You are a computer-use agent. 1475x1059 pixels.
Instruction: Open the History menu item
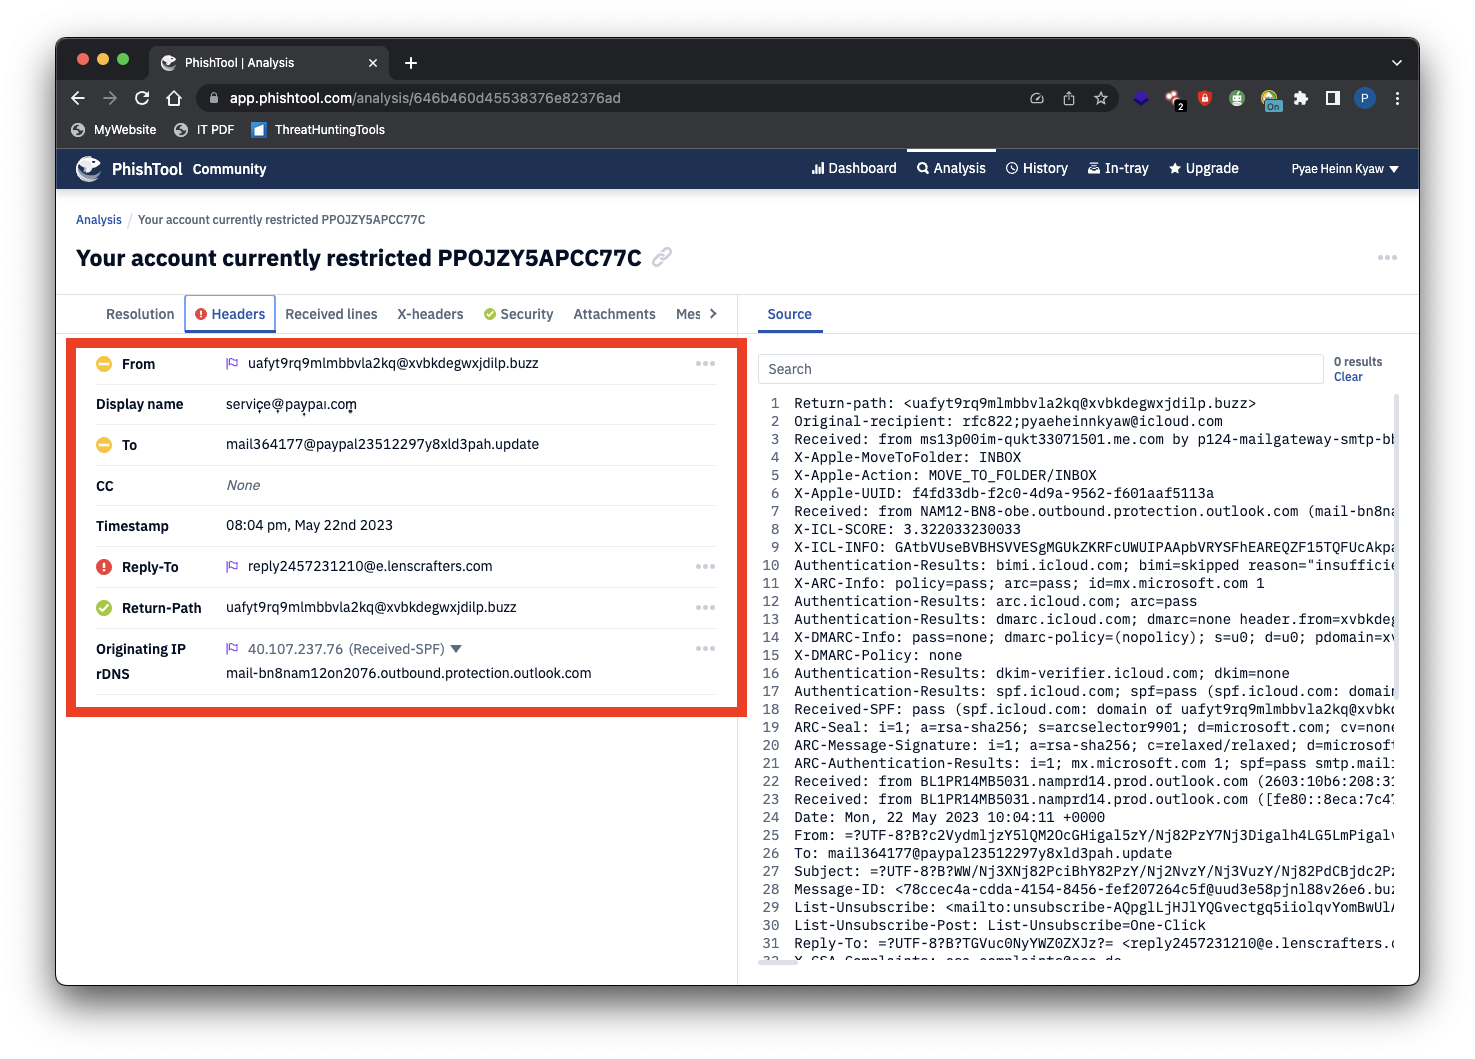(x=1037, y=169)
